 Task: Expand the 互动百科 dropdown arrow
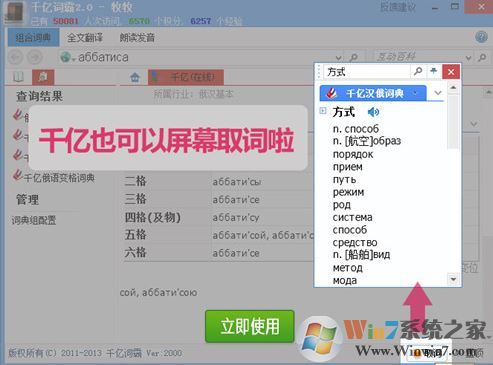pyautogui.click(x=468, y=58)
